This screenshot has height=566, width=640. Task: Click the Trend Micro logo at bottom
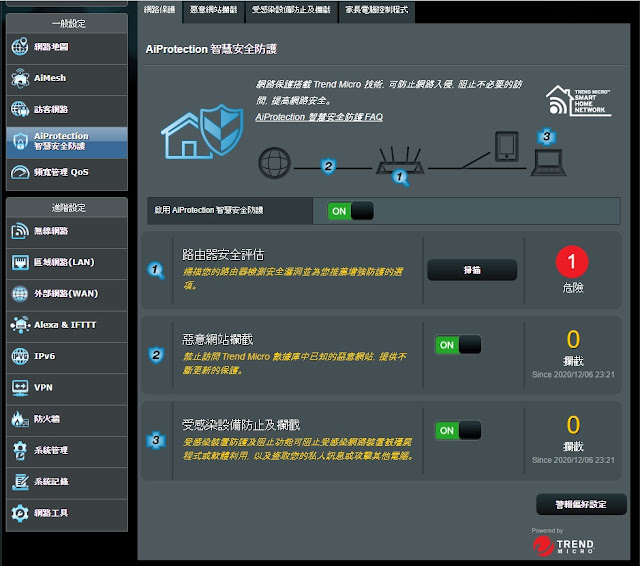[x=563, y=546]
